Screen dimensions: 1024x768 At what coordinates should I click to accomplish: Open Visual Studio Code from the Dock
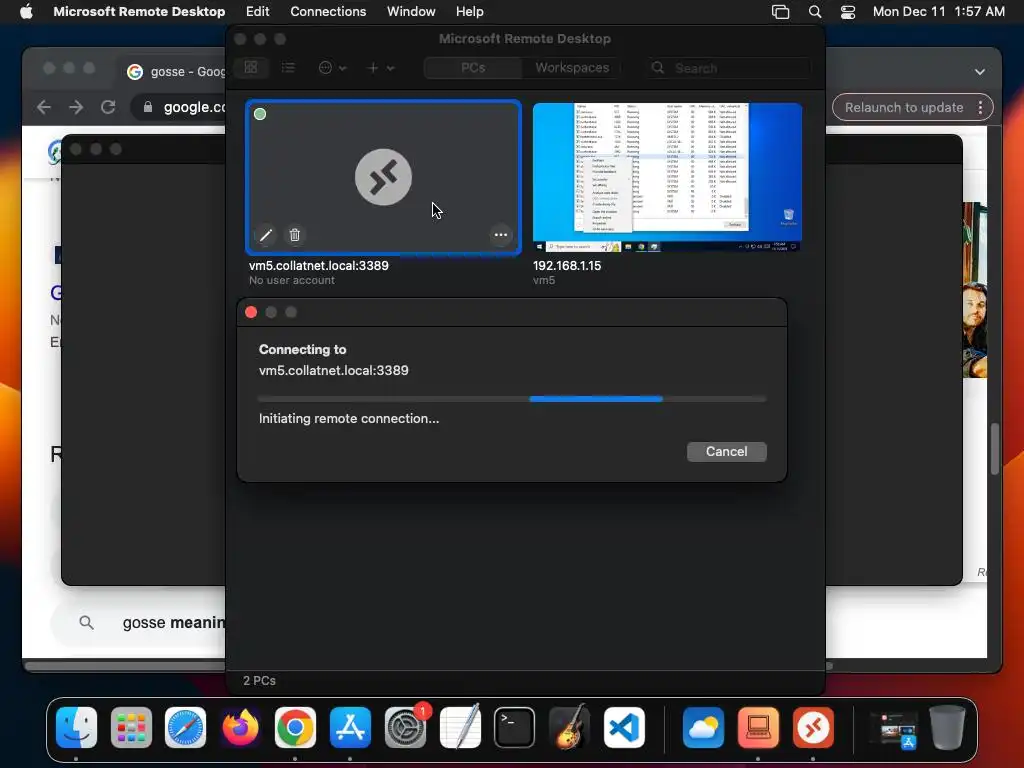pyautogui.click(x=624, y=727)
